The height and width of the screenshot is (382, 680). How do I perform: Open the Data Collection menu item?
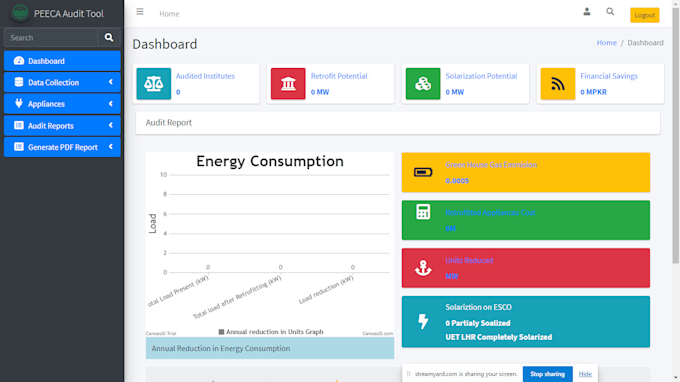point(62,82)
